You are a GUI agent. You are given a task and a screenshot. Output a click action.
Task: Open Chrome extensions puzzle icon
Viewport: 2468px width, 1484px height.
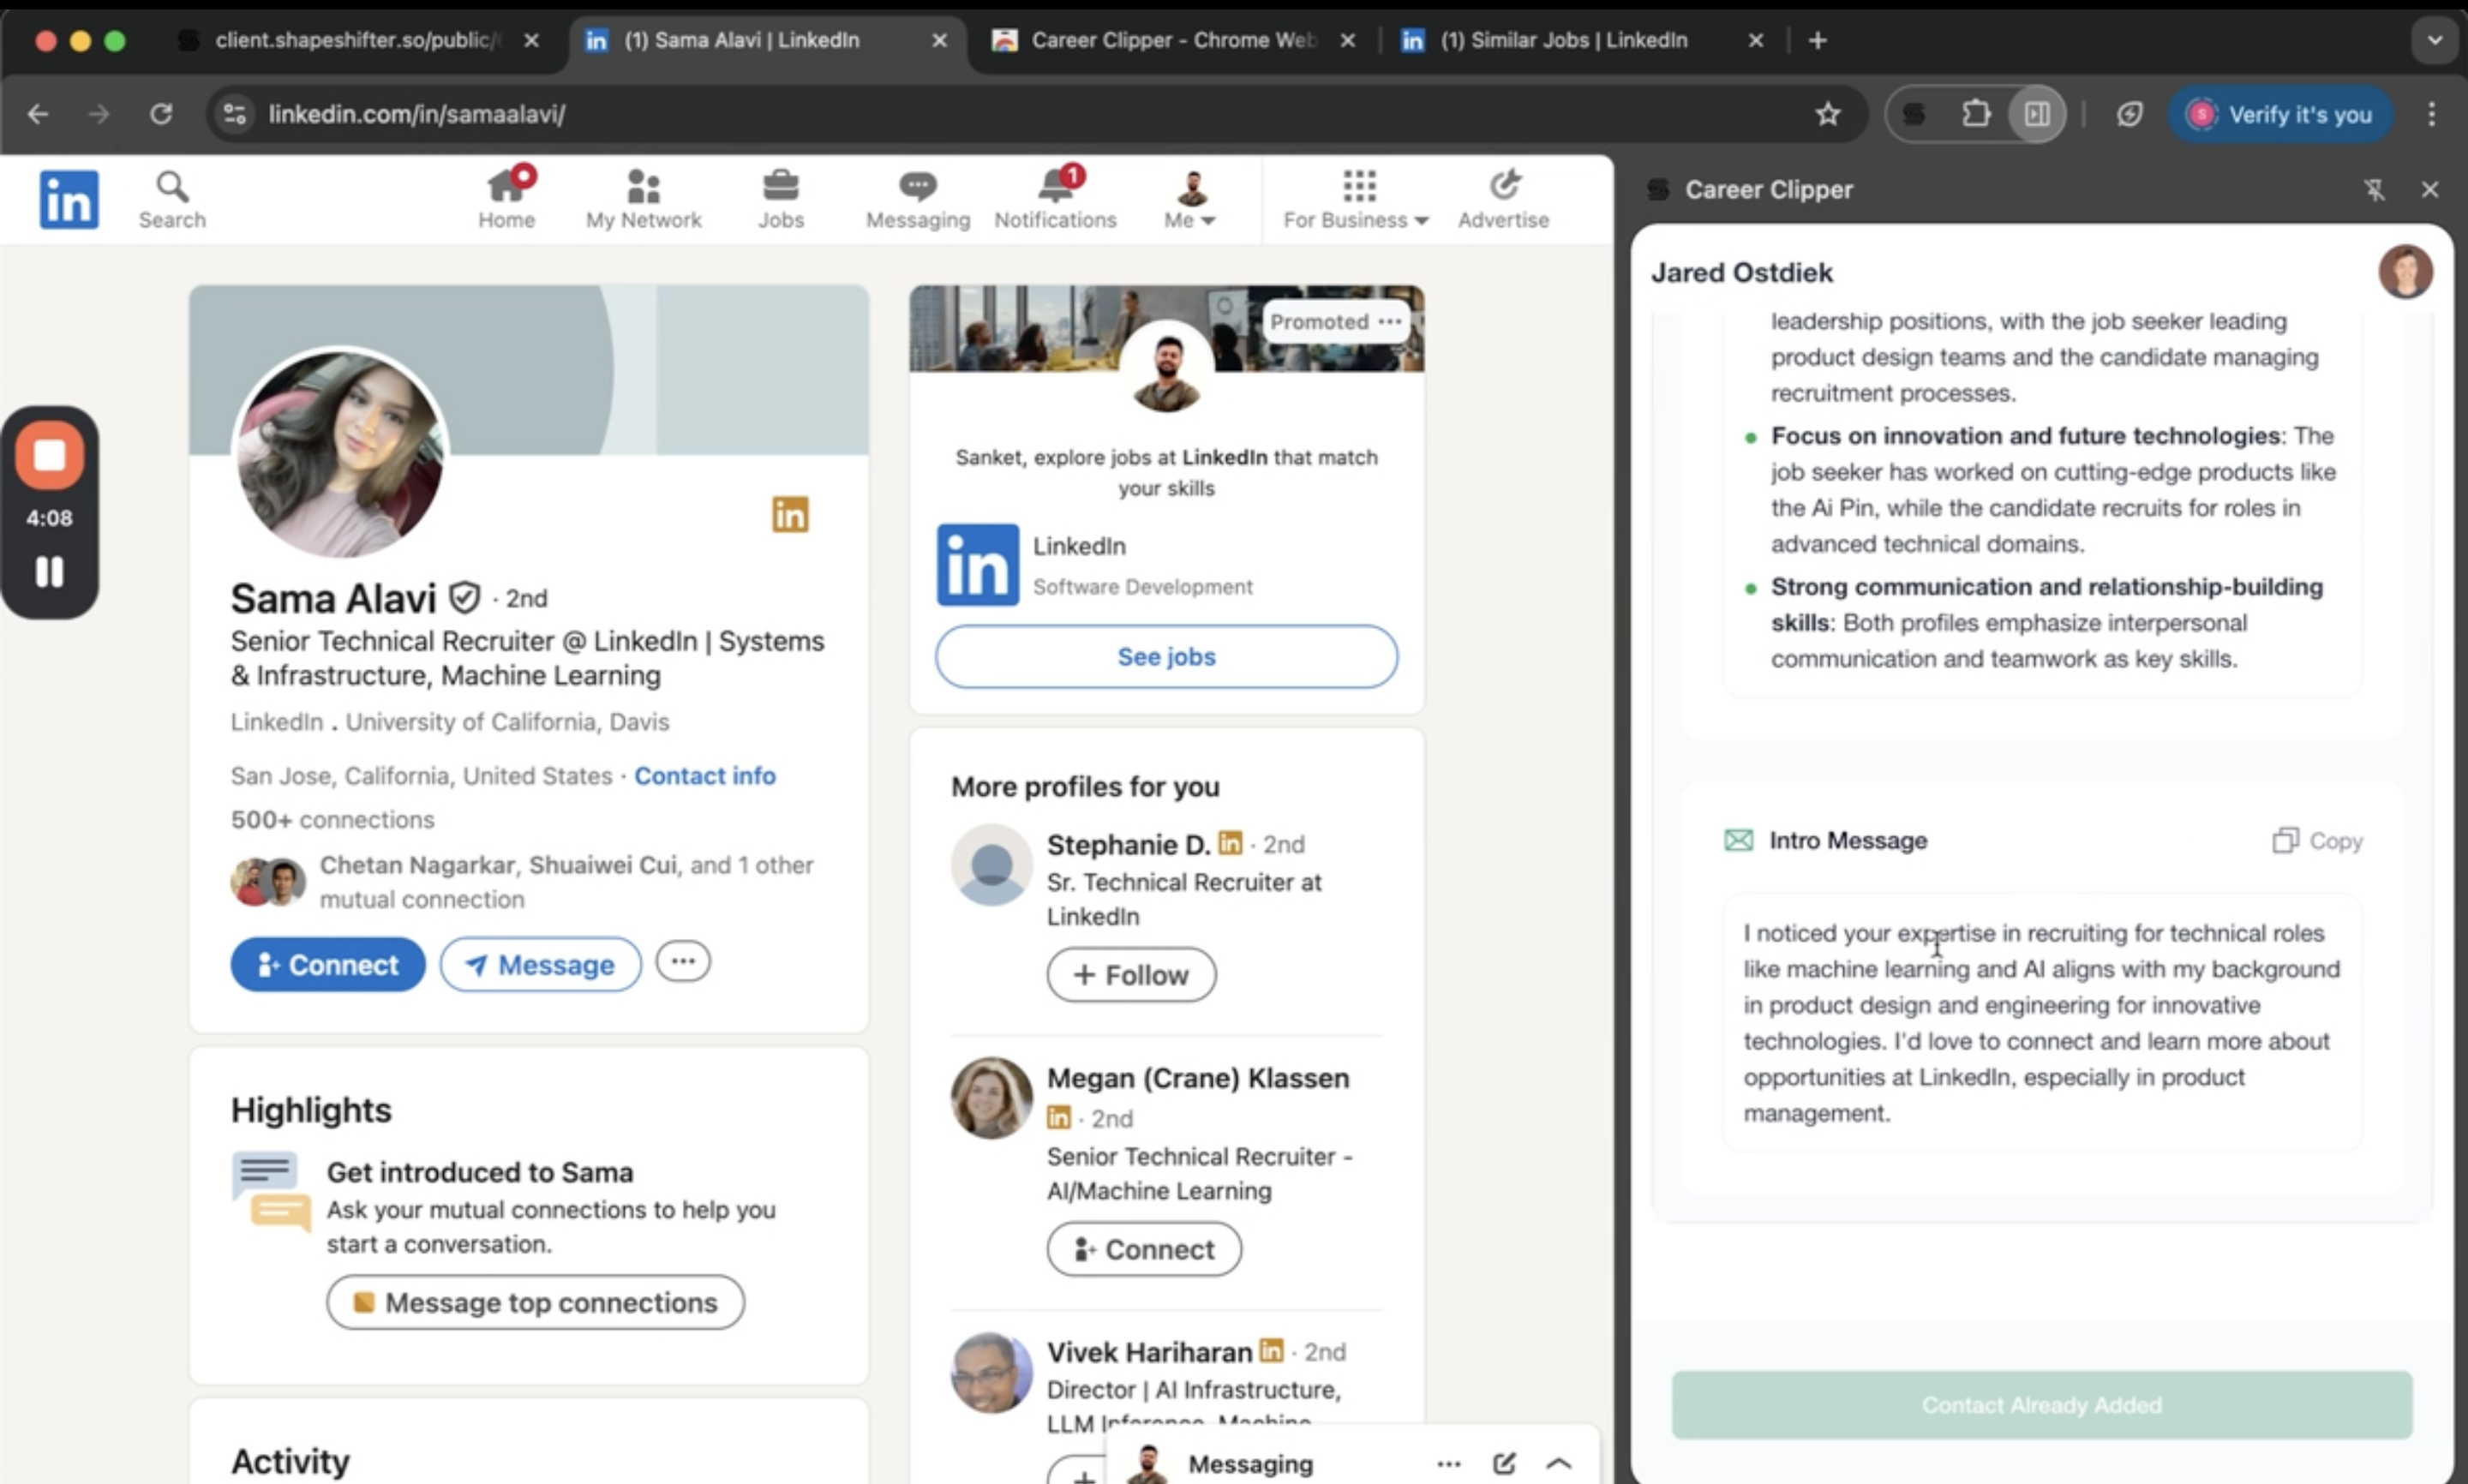(1975, 114)
